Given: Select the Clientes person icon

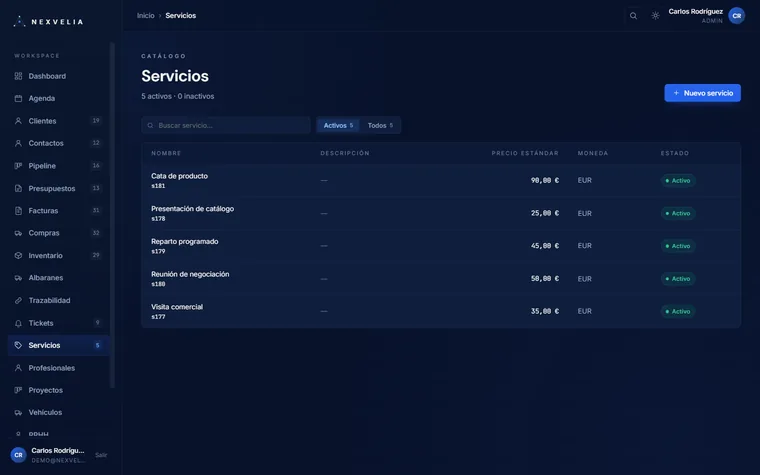Looking at the screenshot, I should (x=18, y=121).
